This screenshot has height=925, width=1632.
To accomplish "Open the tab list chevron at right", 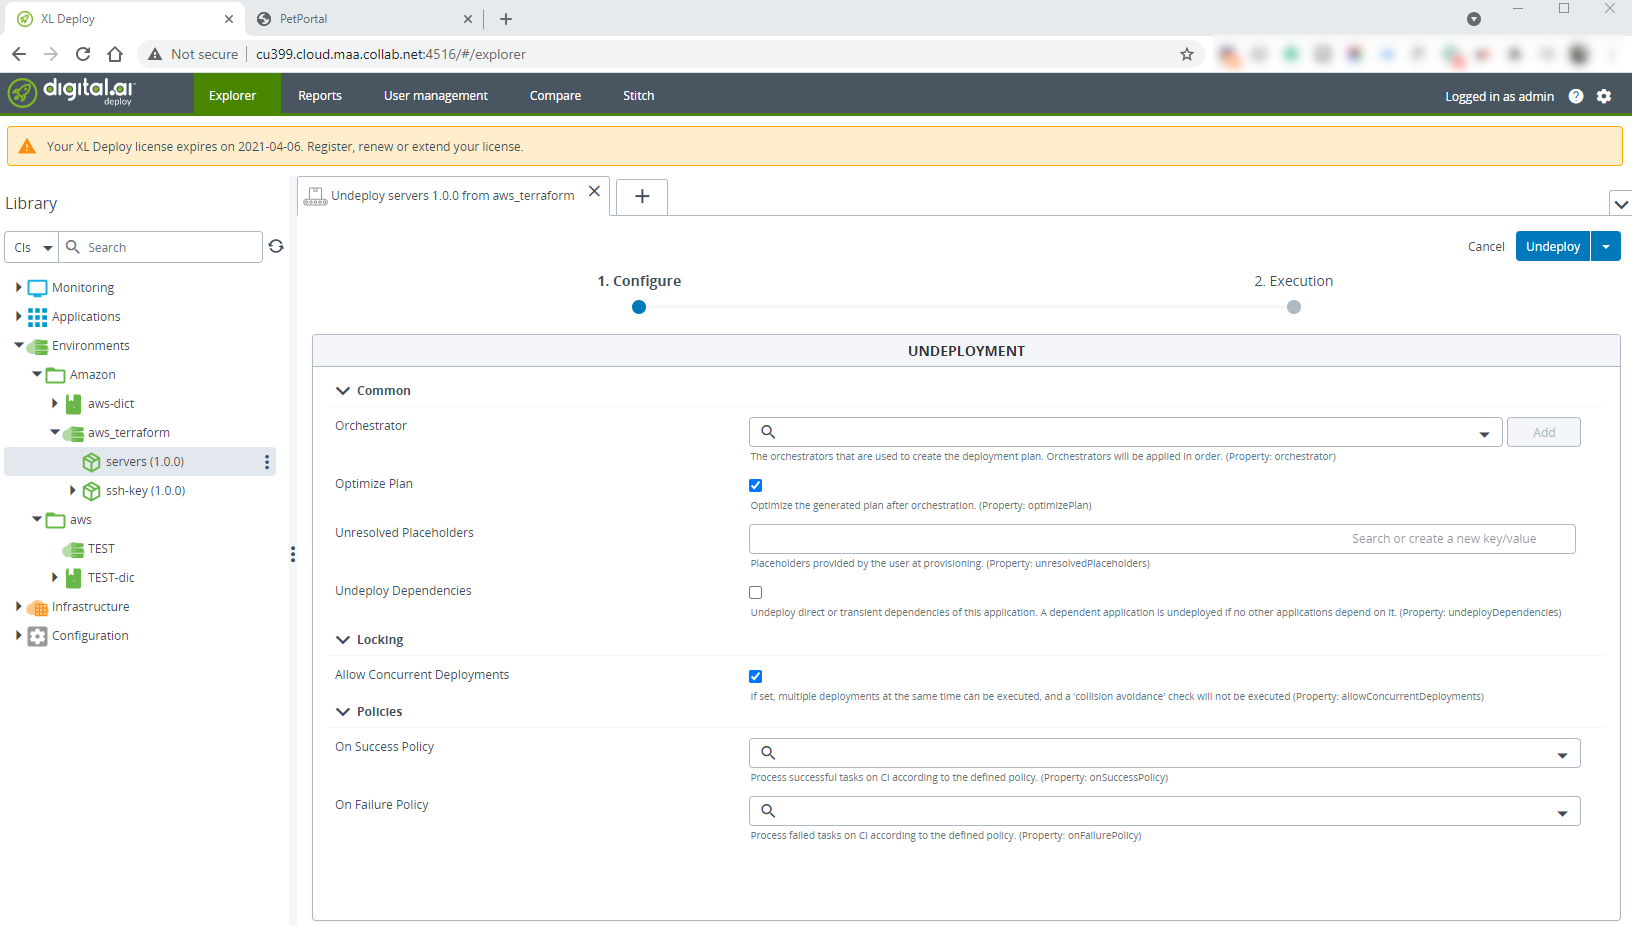I will point(1621,203).
